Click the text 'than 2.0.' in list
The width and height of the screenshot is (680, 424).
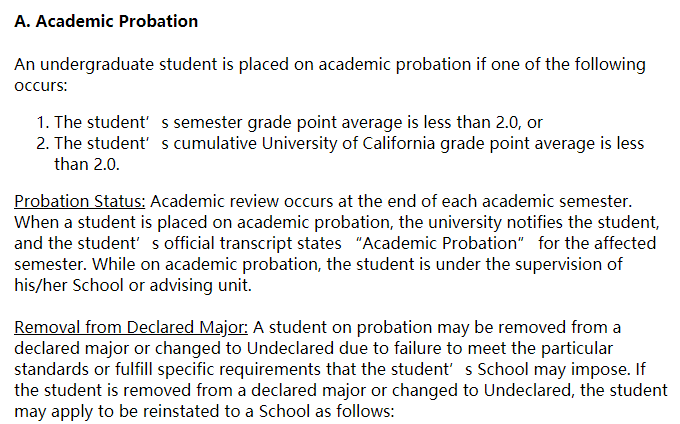click(x=87, y=164)
